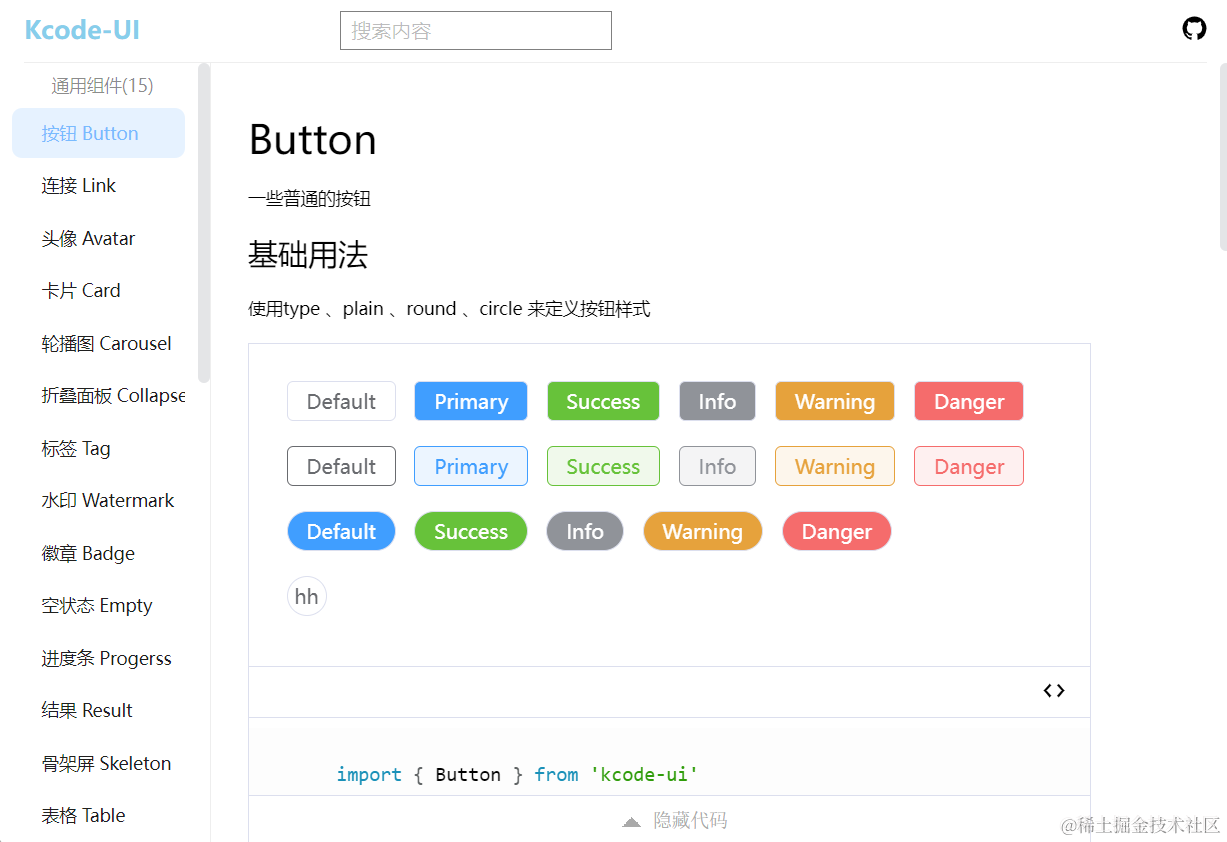
Task: Collapse code with the hide-code triangle
Action: (631, 822)
